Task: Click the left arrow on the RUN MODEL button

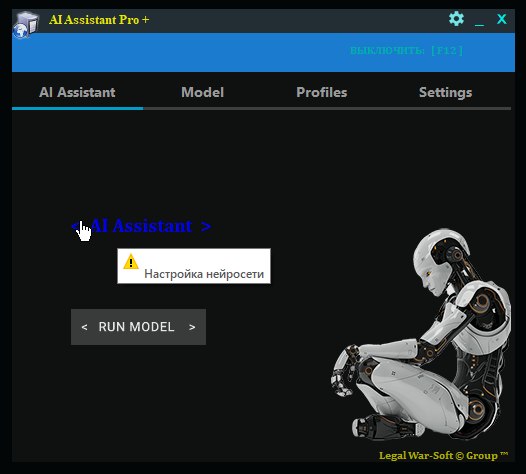Action: 84,327
